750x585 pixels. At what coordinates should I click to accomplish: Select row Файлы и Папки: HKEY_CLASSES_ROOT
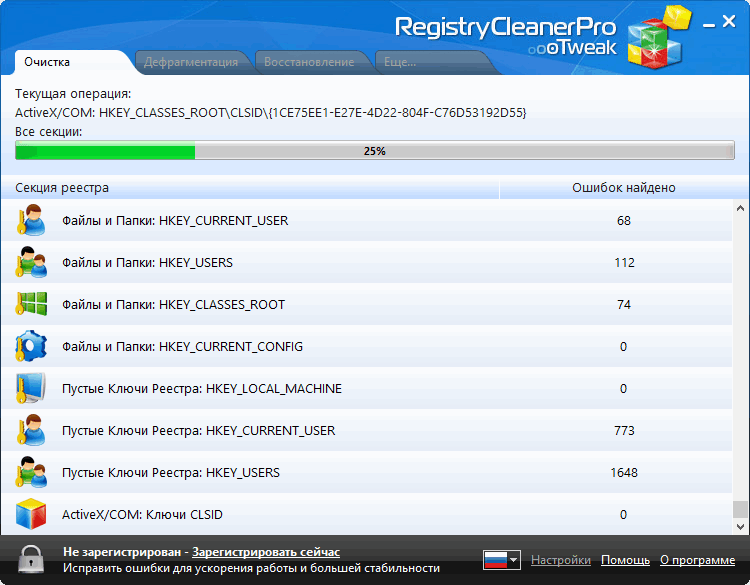click(366, 304)
